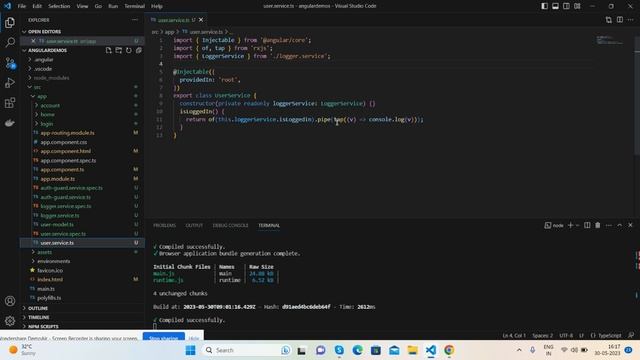This screenshot has width=640, height=360.
Task: Click New File icon in ANGULARDEMOS header
Action: tap(109, 50)
